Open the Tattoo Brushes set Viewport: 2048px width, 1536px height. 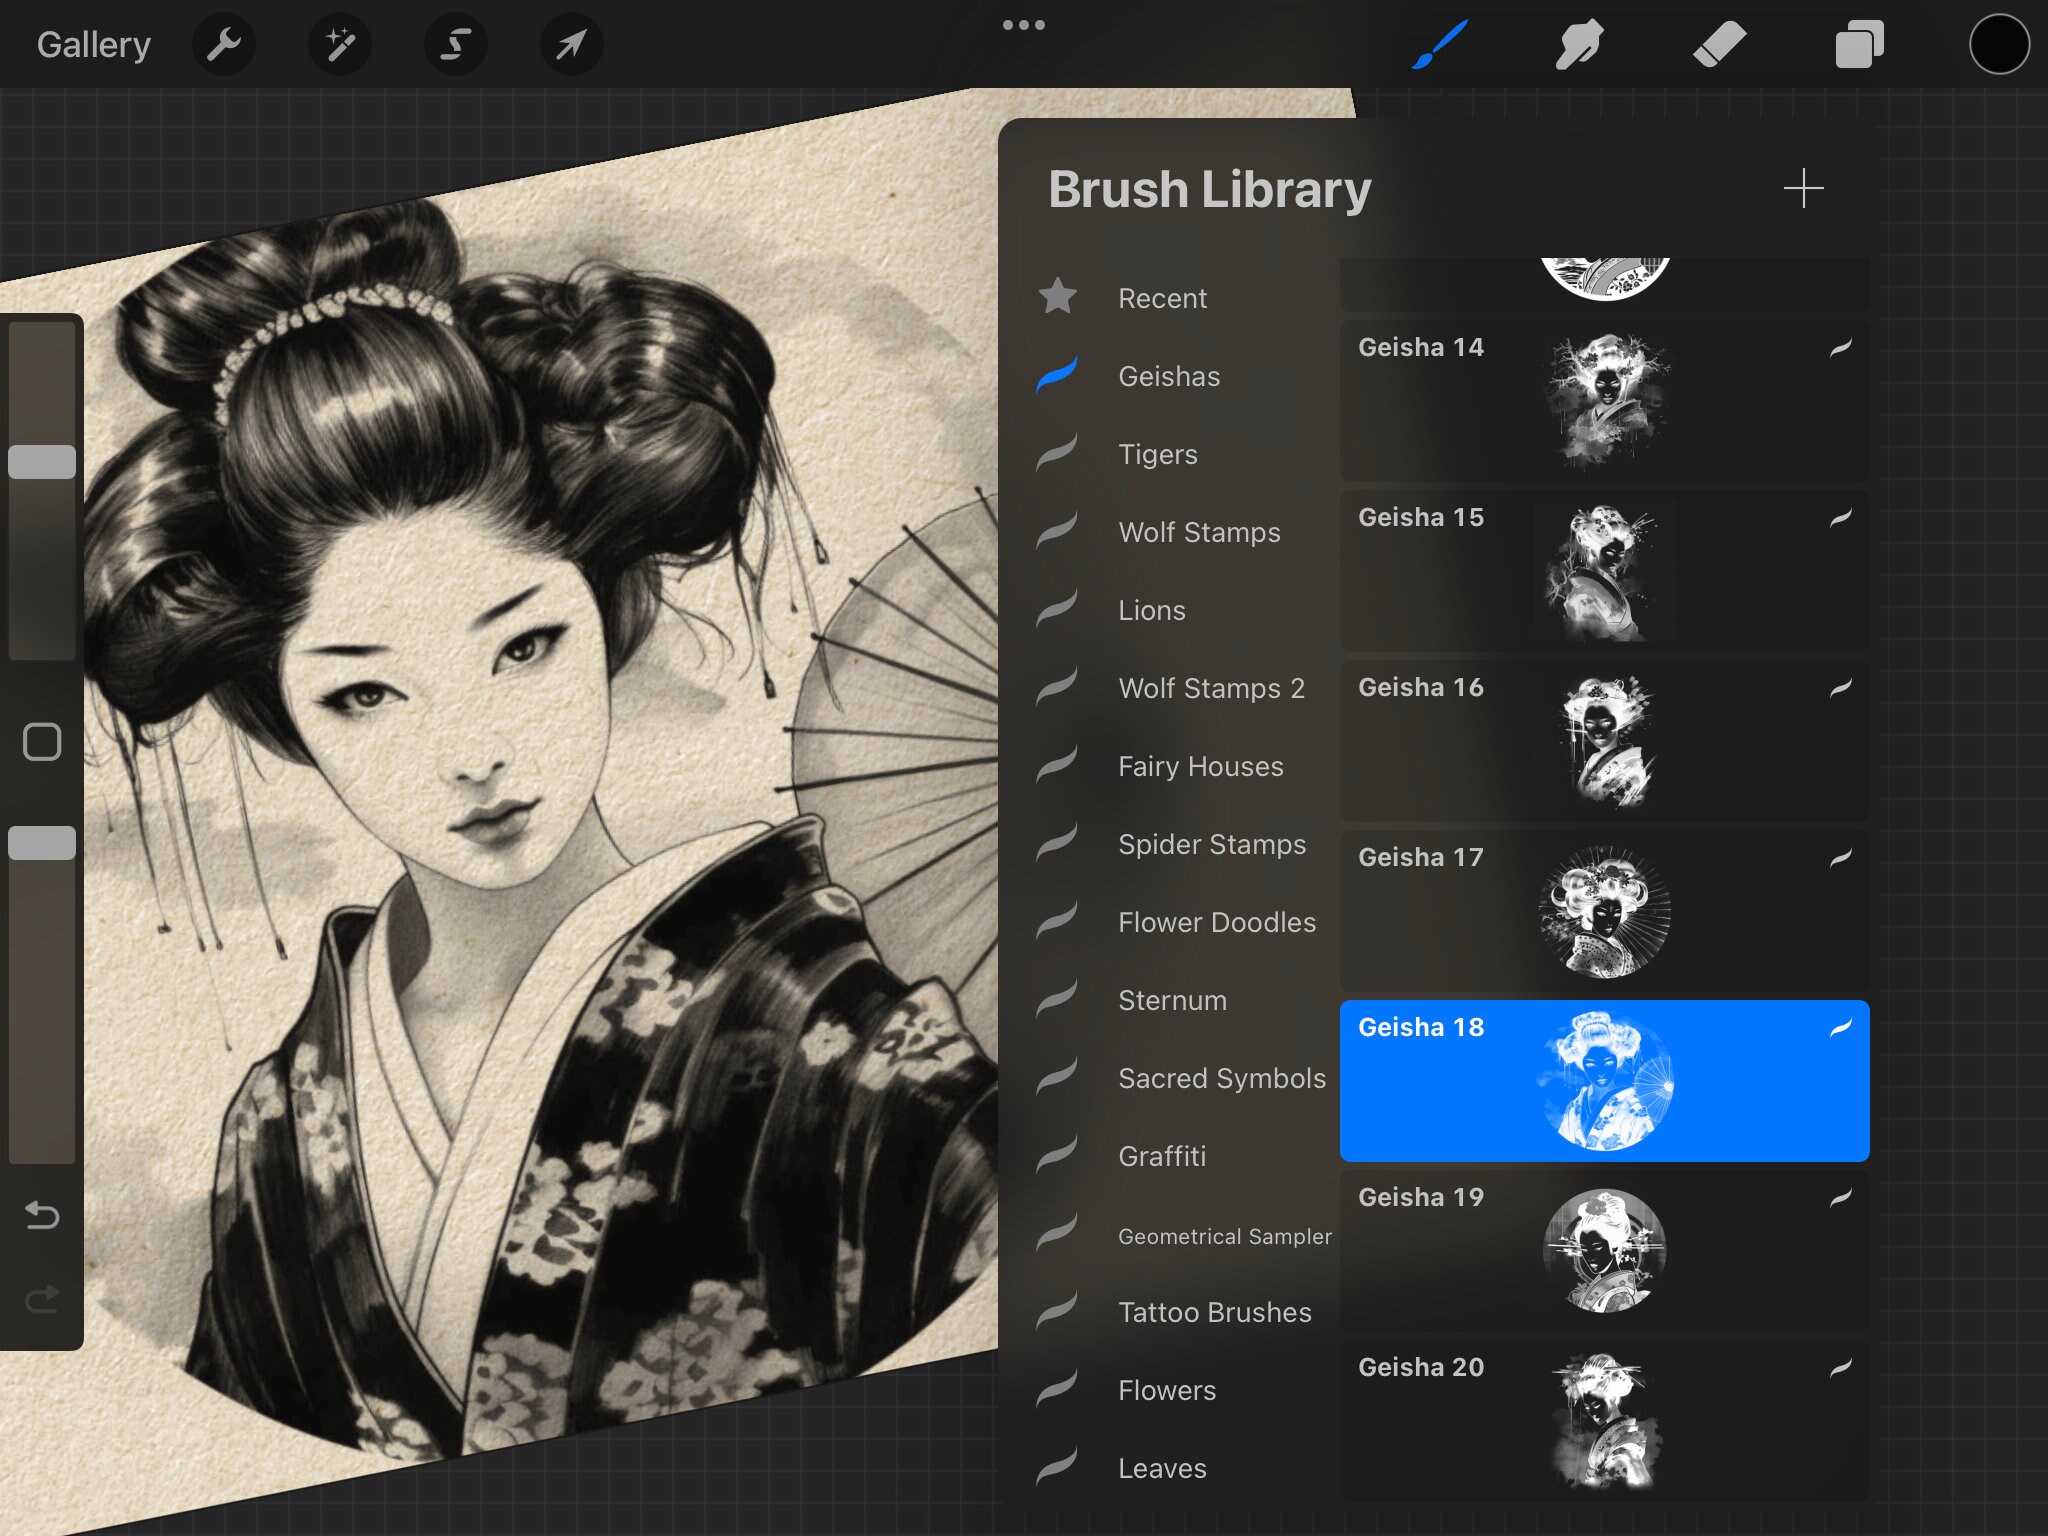coord(1214,1312)
